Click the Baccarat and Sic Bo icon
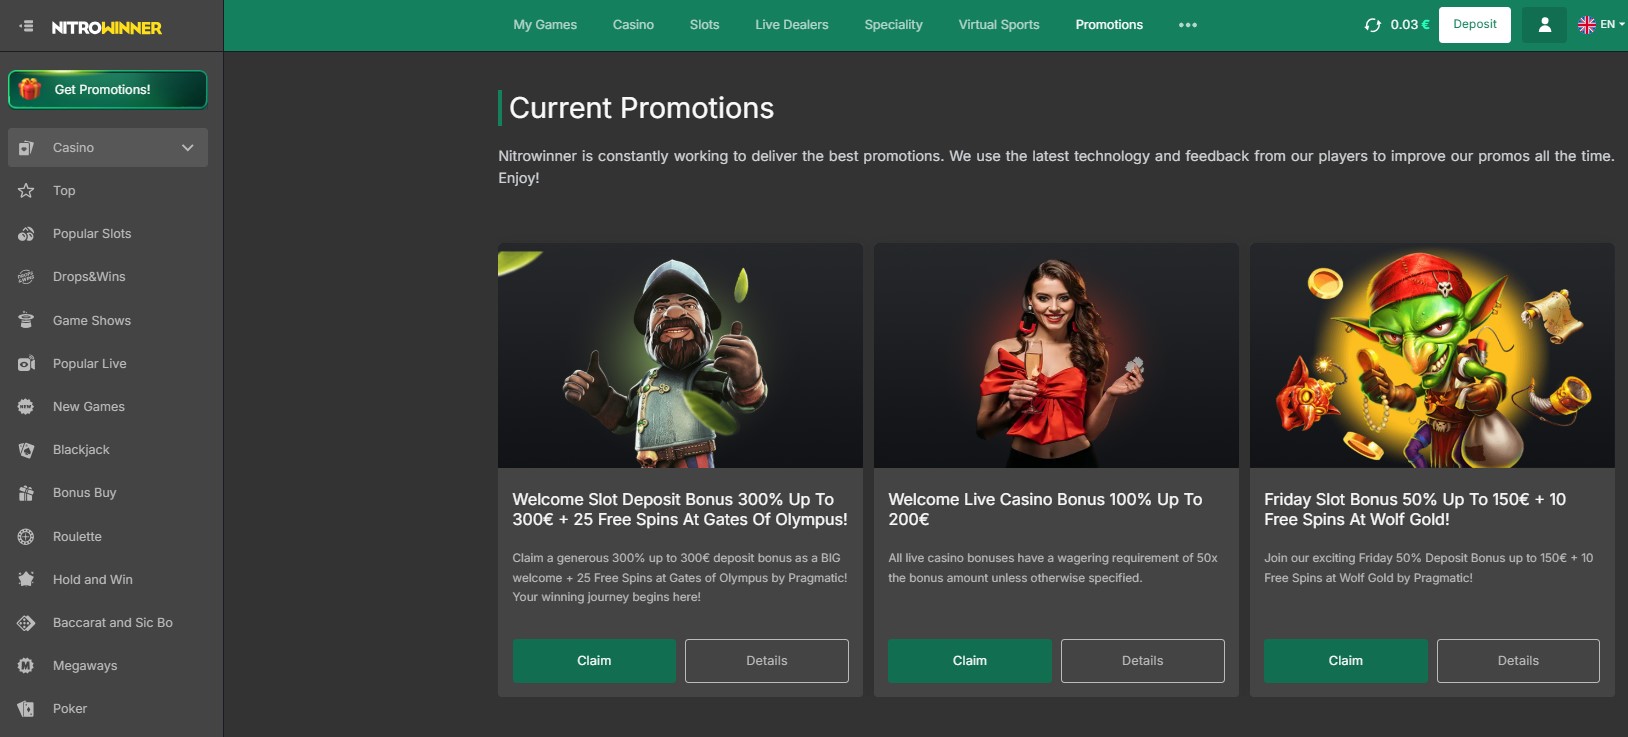Image resolution: width=1628 pixels, height=737 pixels. (26, 623)
